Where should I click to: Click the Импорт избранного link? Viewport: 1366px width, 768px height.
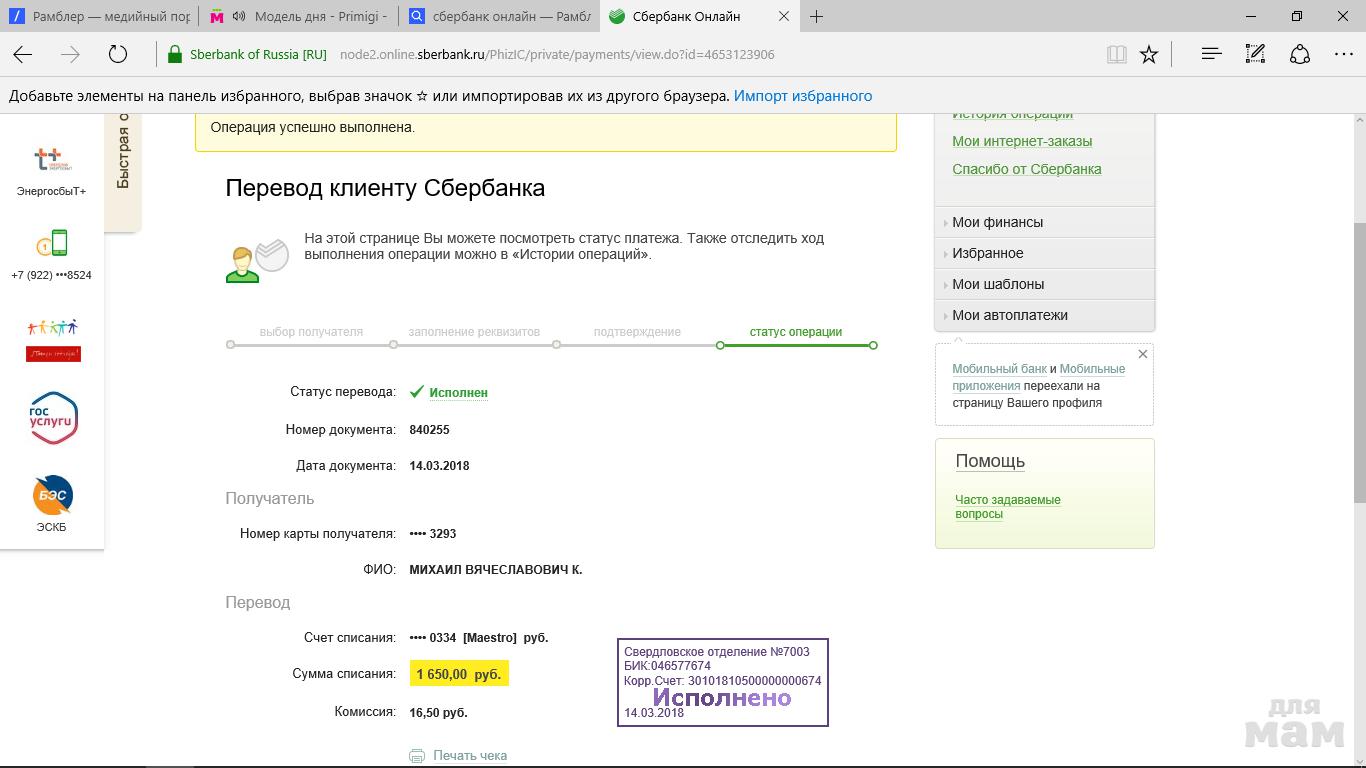click(x=802, y=96)
